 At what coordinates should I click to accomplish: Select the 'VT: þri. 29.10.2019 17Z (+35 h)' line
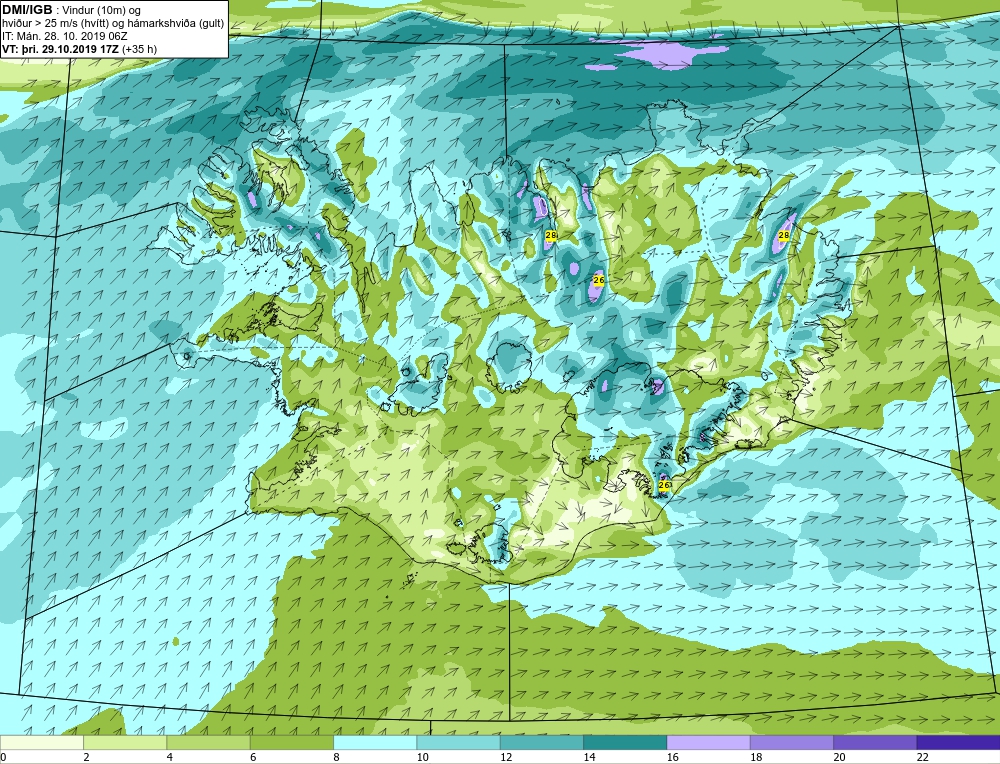coord(80,48)
